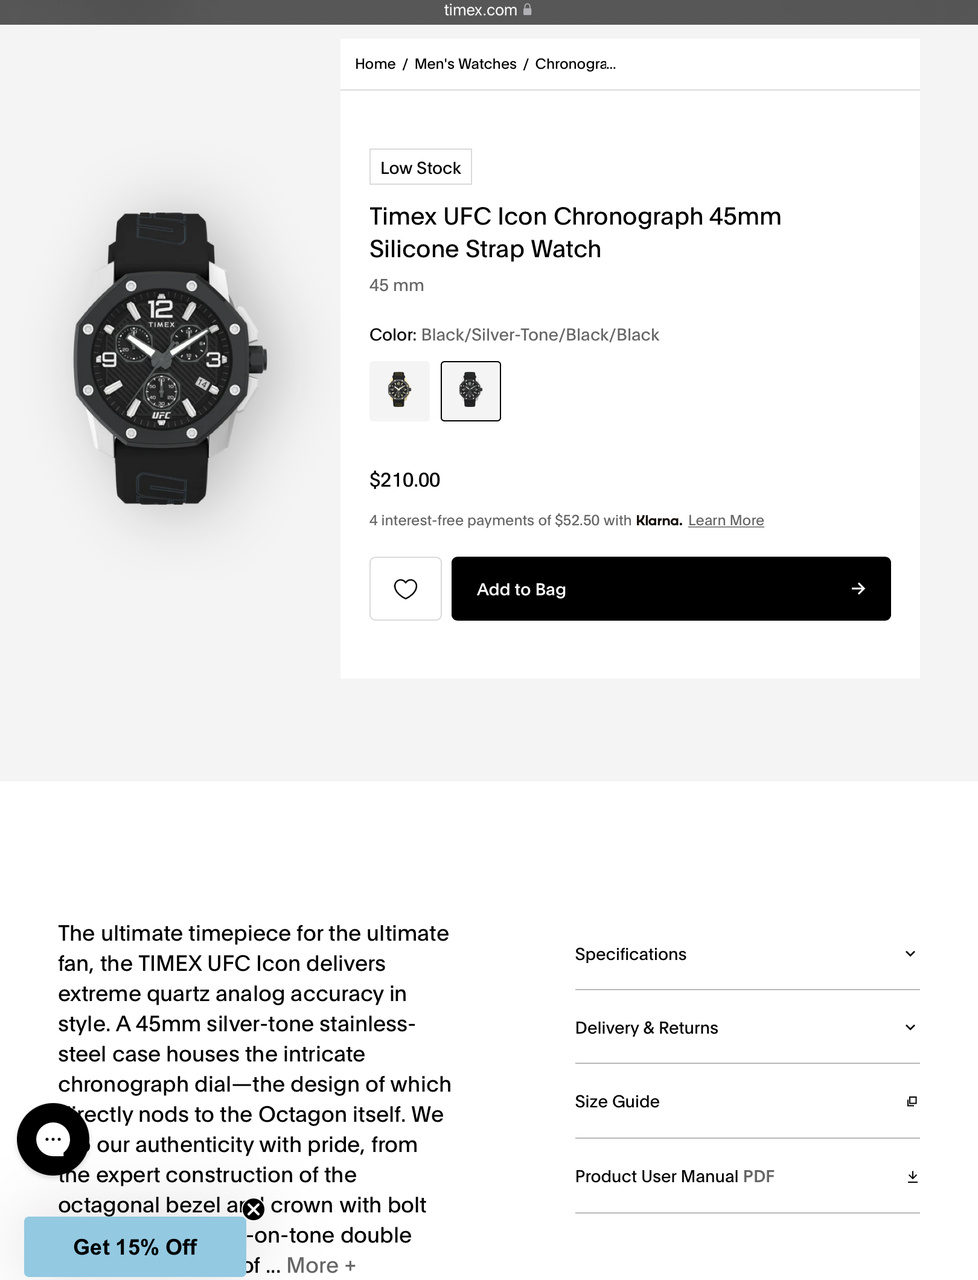Click the Get 15% Off button
This screenshot has height=1280, width=978.
[x=135, y=1247]
